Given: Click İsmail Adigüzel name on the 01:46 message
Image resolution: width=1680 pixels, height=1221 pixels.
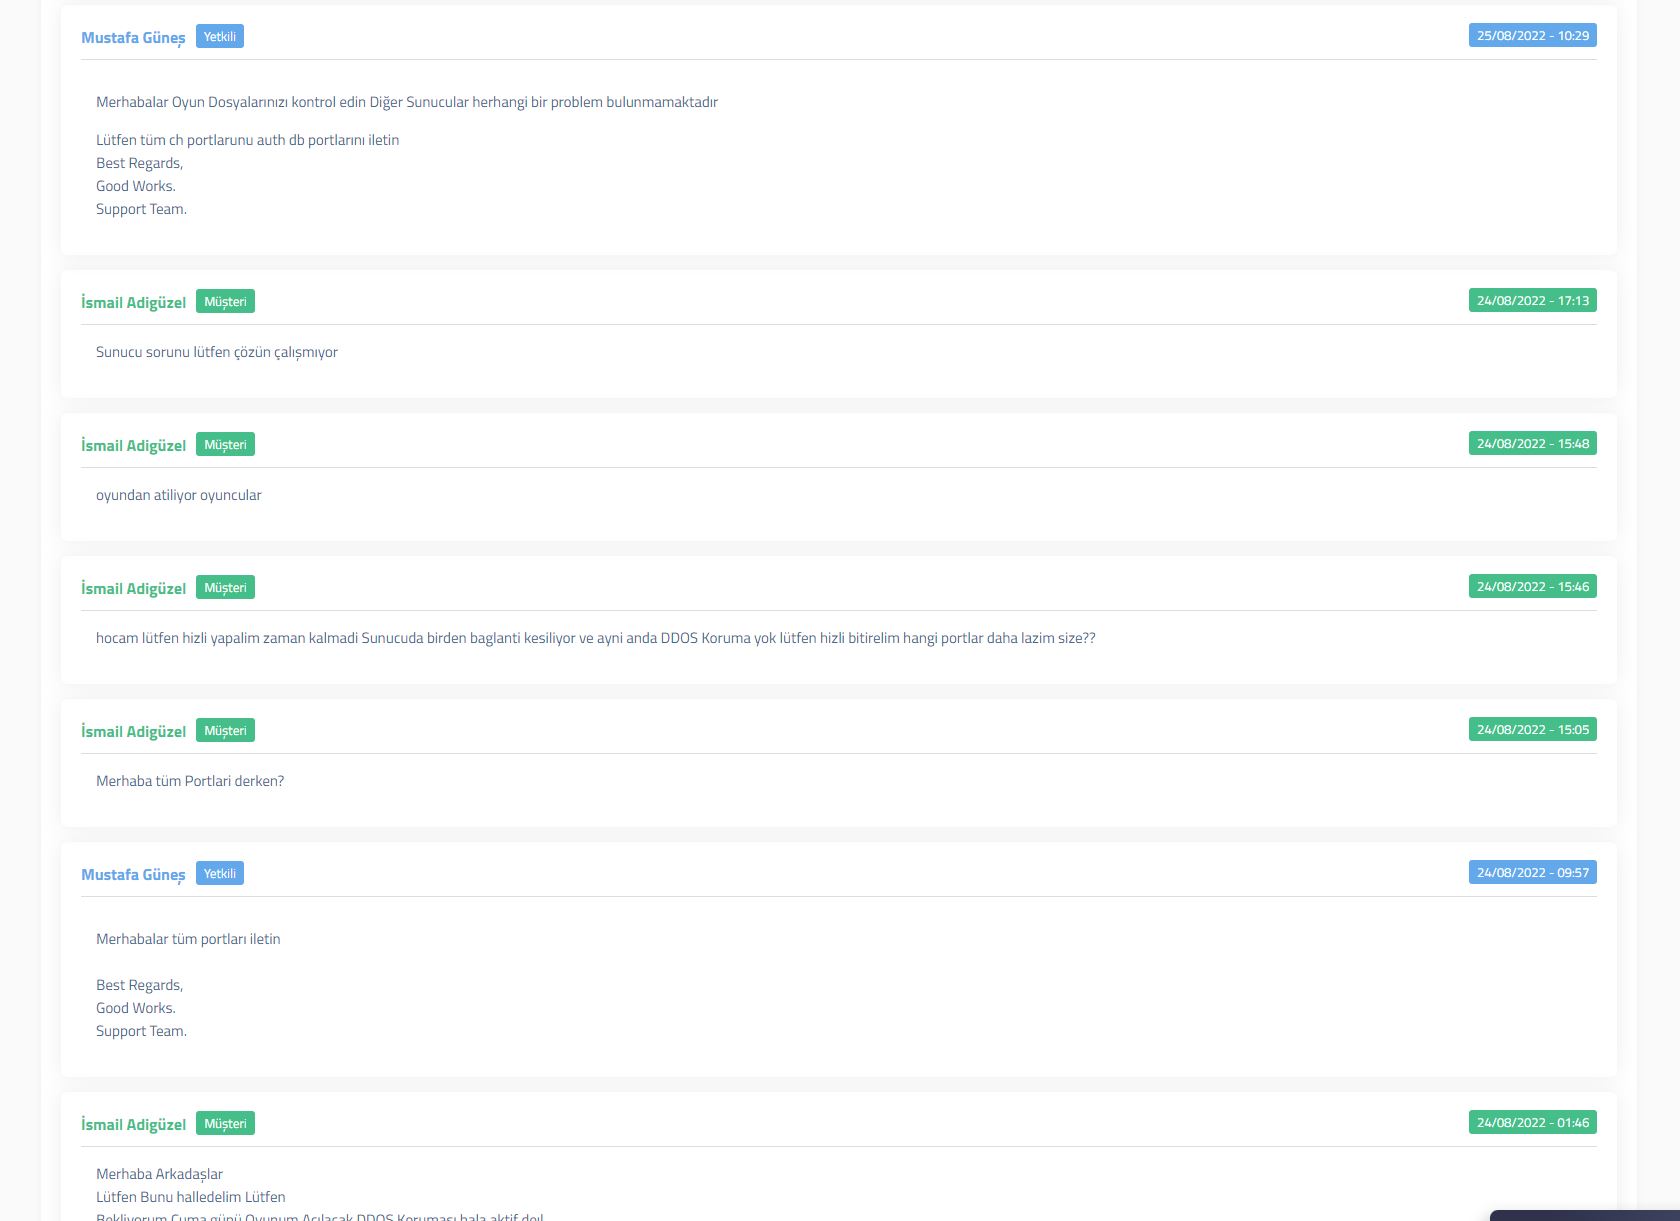Looking at the screenshot, I should pyautogui.click(x=133, y=1125).
